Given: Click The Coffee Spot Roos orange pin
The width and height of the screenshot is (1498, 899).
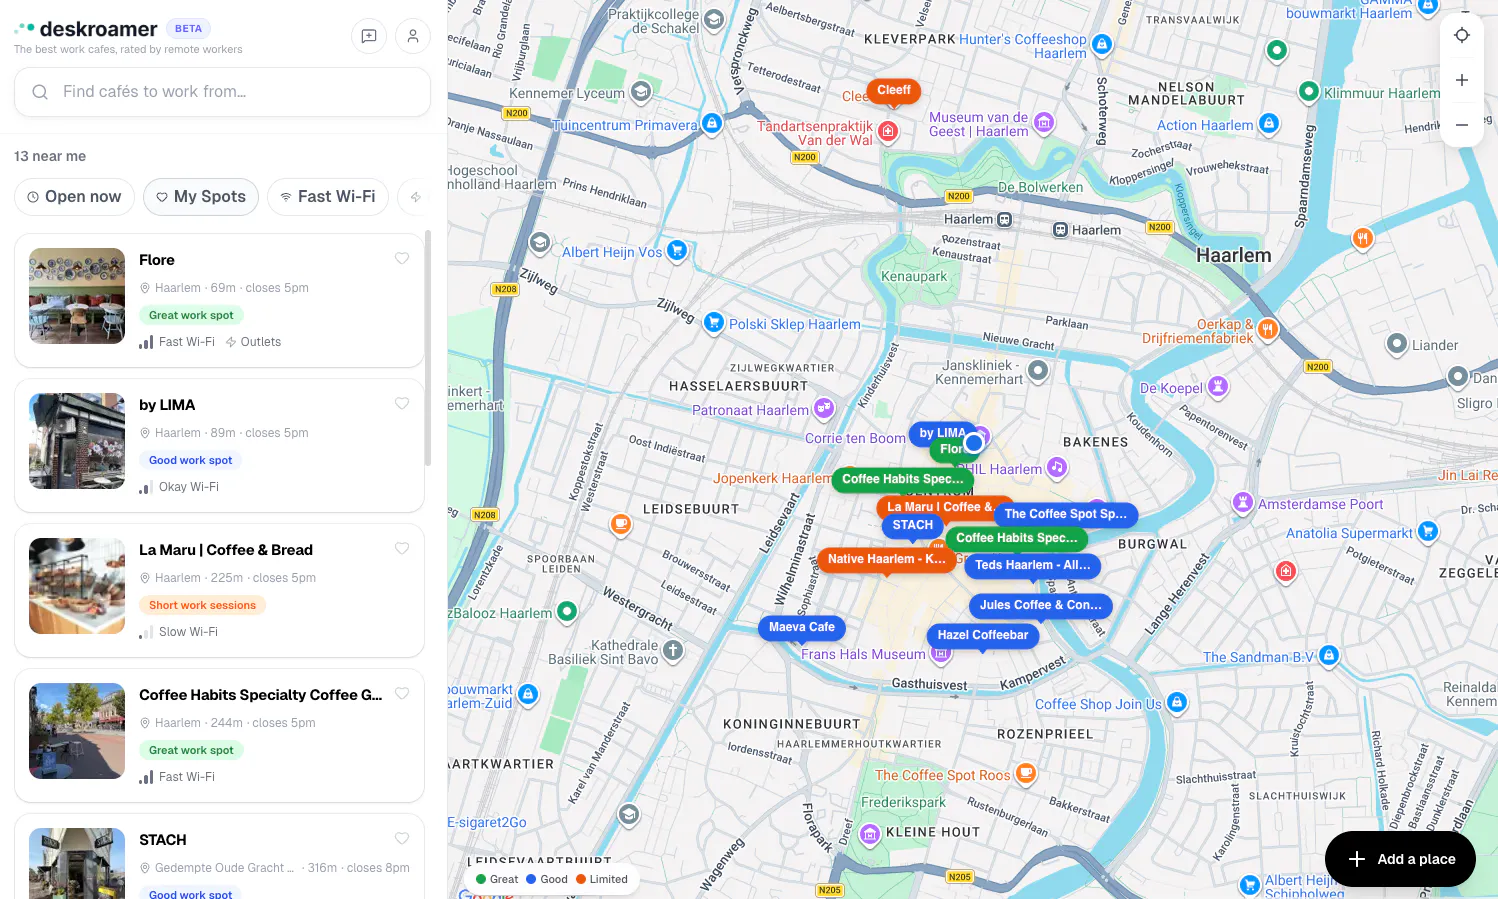Looking at the screenshot, I should (x=1026, y=772).
